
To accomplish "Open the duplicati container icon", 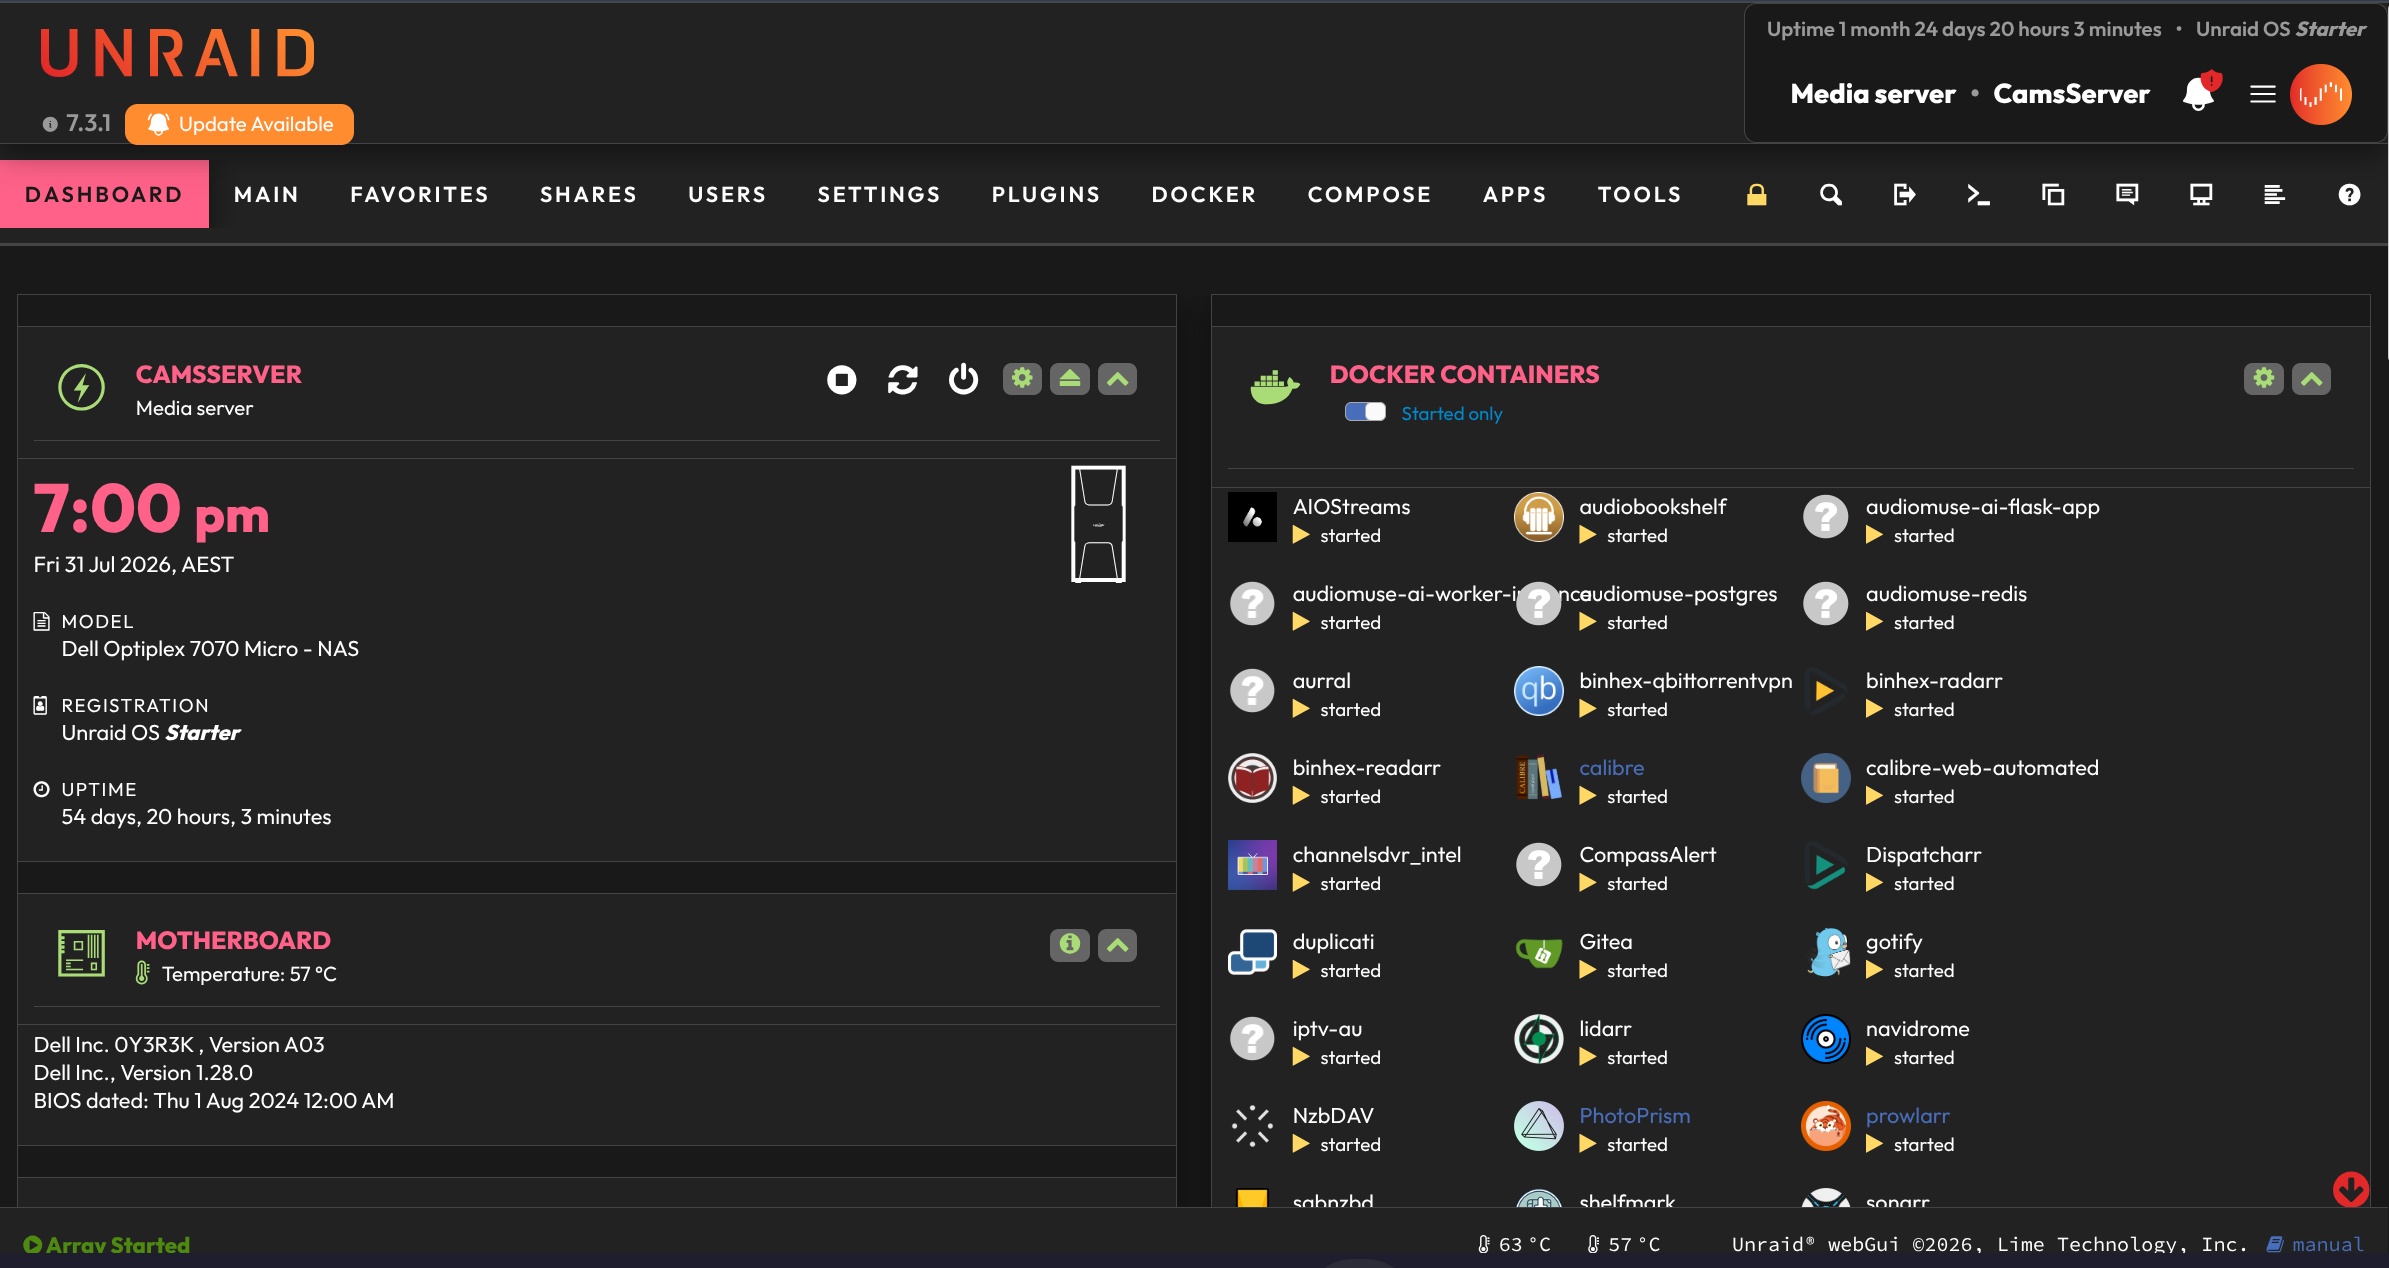I will pyautogui.click(x=1252, y=952).
